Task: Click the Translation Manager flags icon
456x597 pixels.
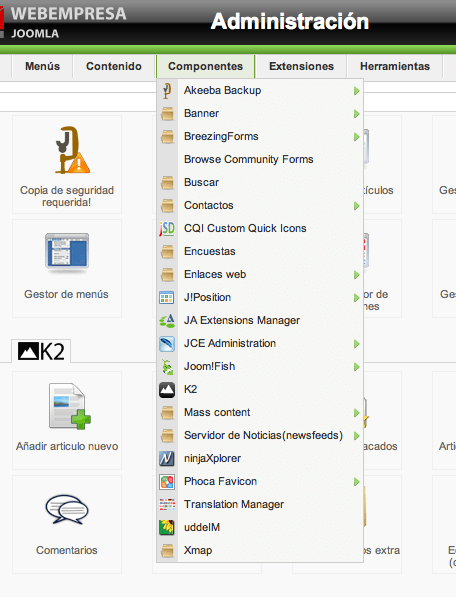Action: pyautogui.click(x=167, y=504)
